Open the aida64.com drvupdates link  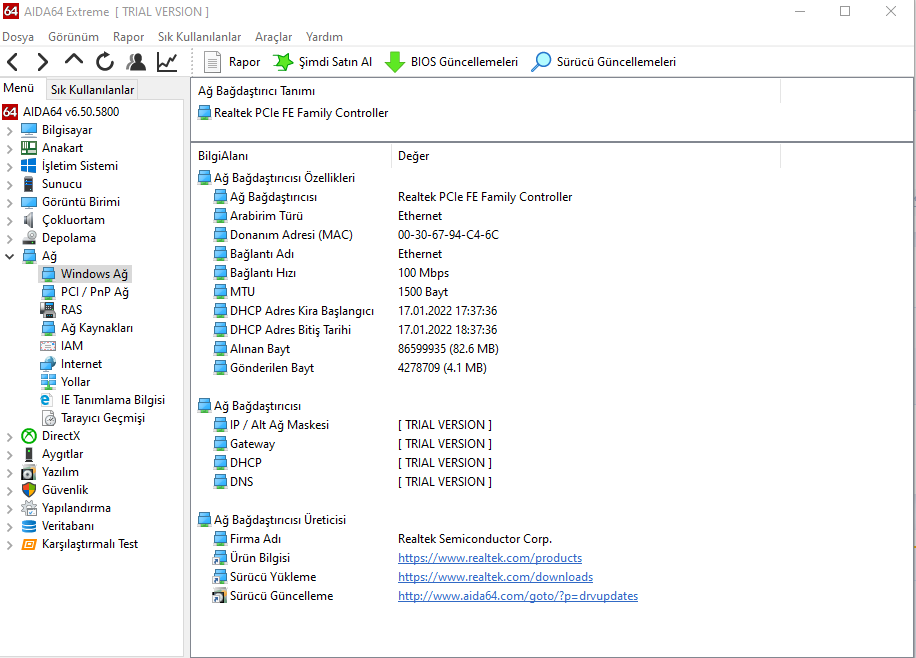point(517,596)
